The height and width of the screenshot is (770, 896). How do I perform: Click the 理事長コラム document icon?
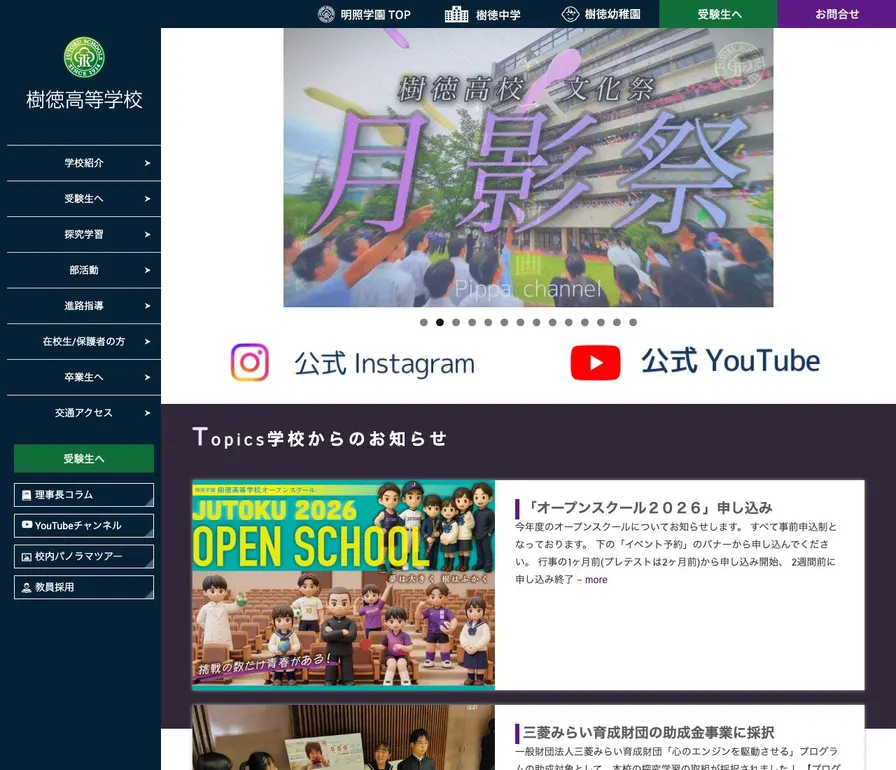26,495
